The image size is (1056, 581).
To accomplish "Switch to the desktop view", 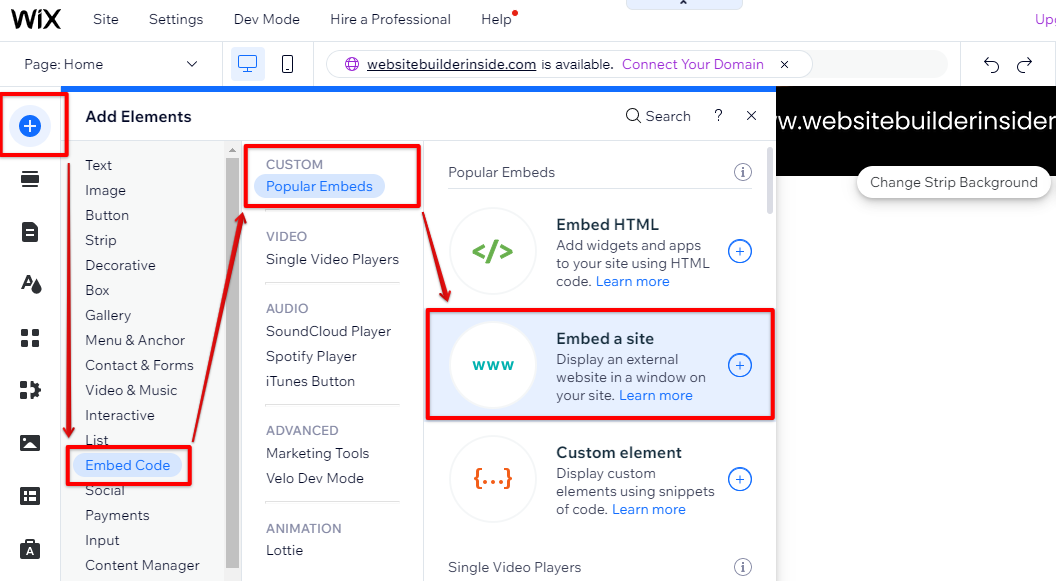I will [248, 64].
